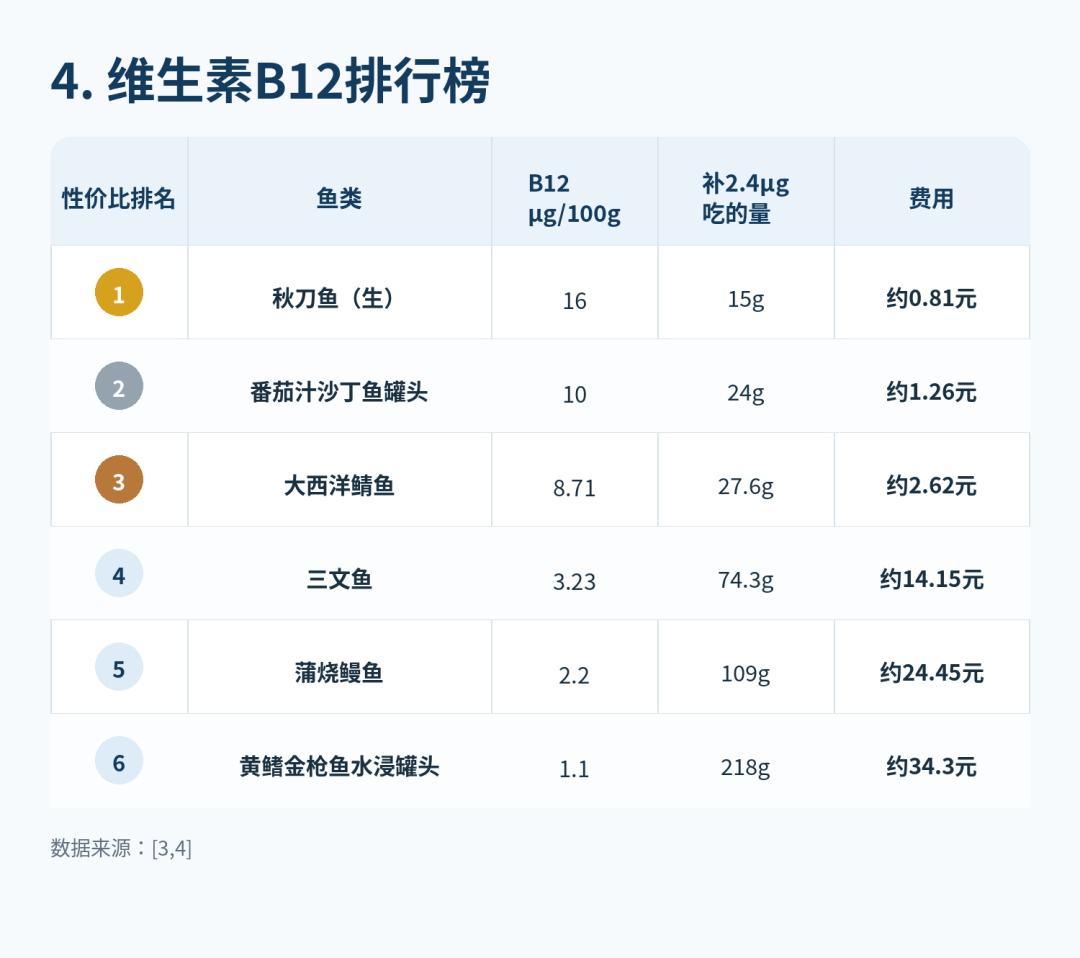This screenshot has height=958, width=1080.
Task: Click the bronze rank 3 badge
Action: coord(119,479)
